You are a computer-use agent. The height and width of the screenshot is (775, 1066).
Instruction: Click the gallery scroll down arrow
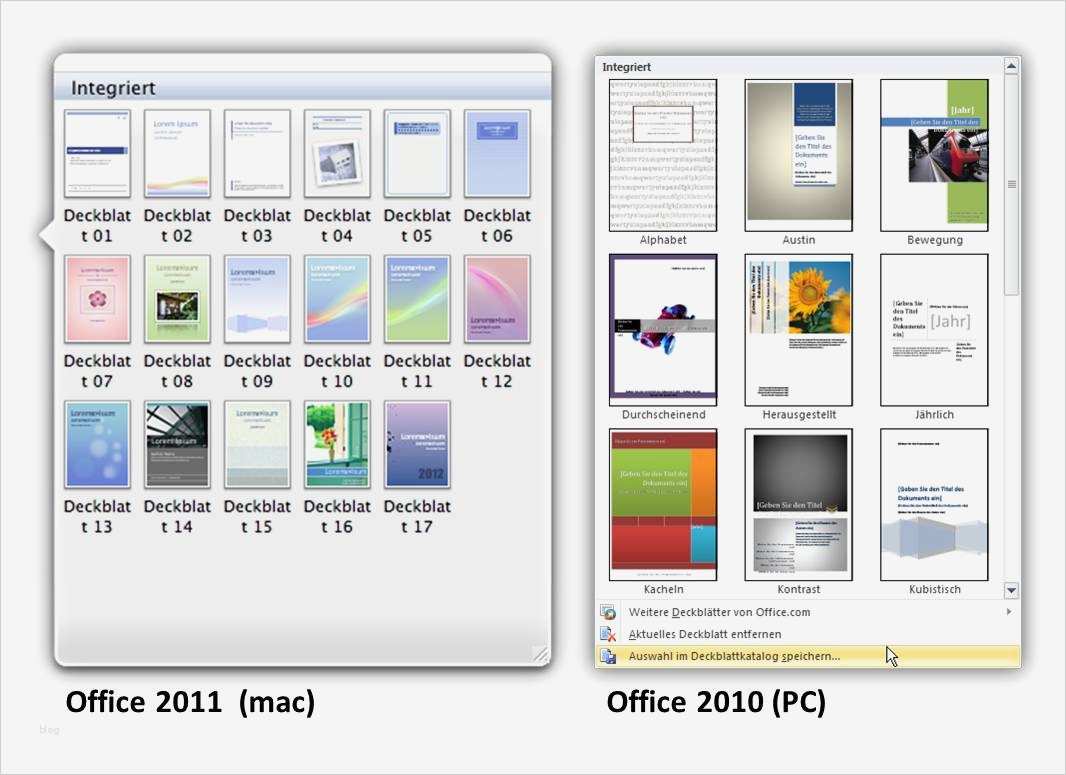[x=1011, y=590]
